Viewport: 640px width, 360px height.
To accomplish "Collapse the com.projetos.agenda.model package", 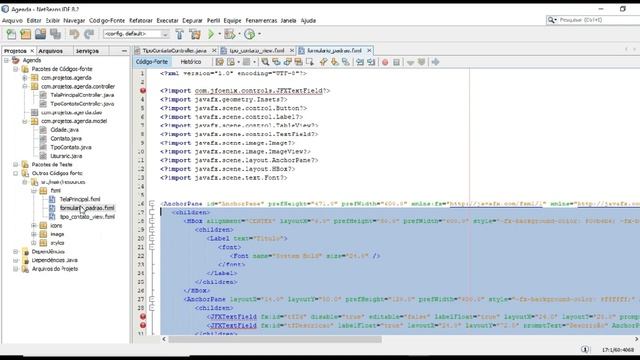I will click(25, 121).
